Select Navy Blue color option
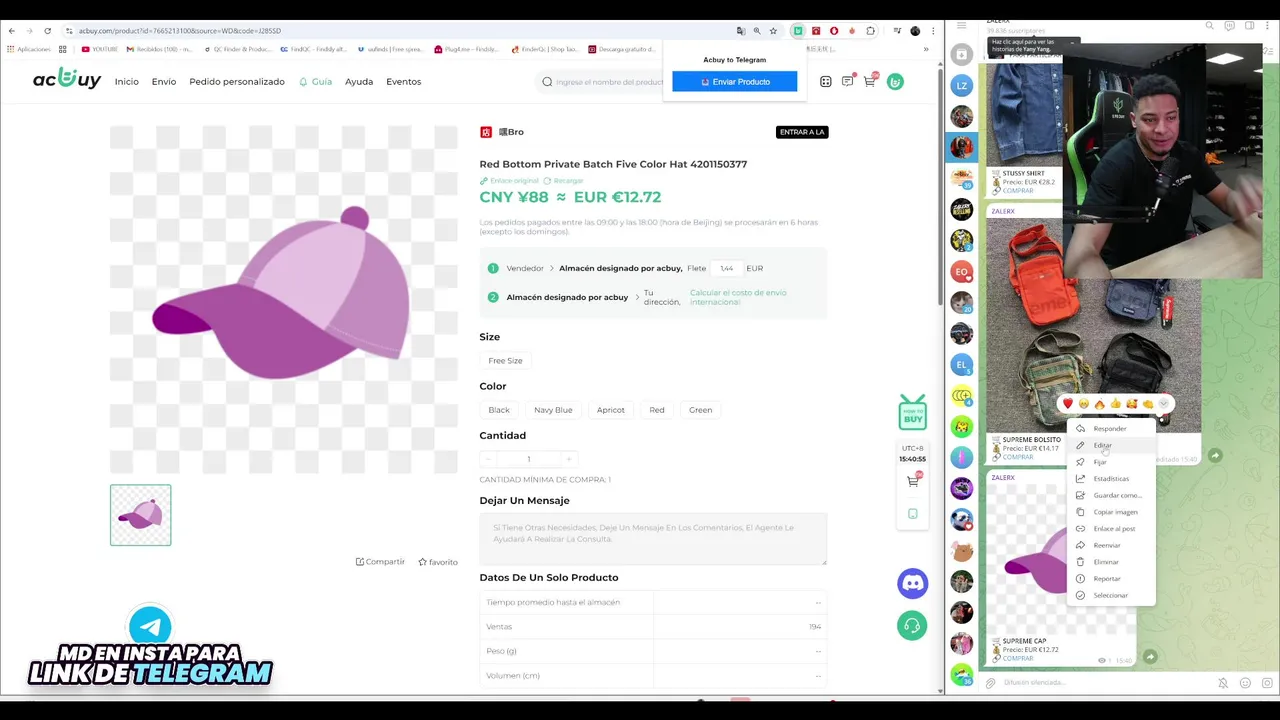This screenshot has height=720, width=1280. [x=553, y=410]
